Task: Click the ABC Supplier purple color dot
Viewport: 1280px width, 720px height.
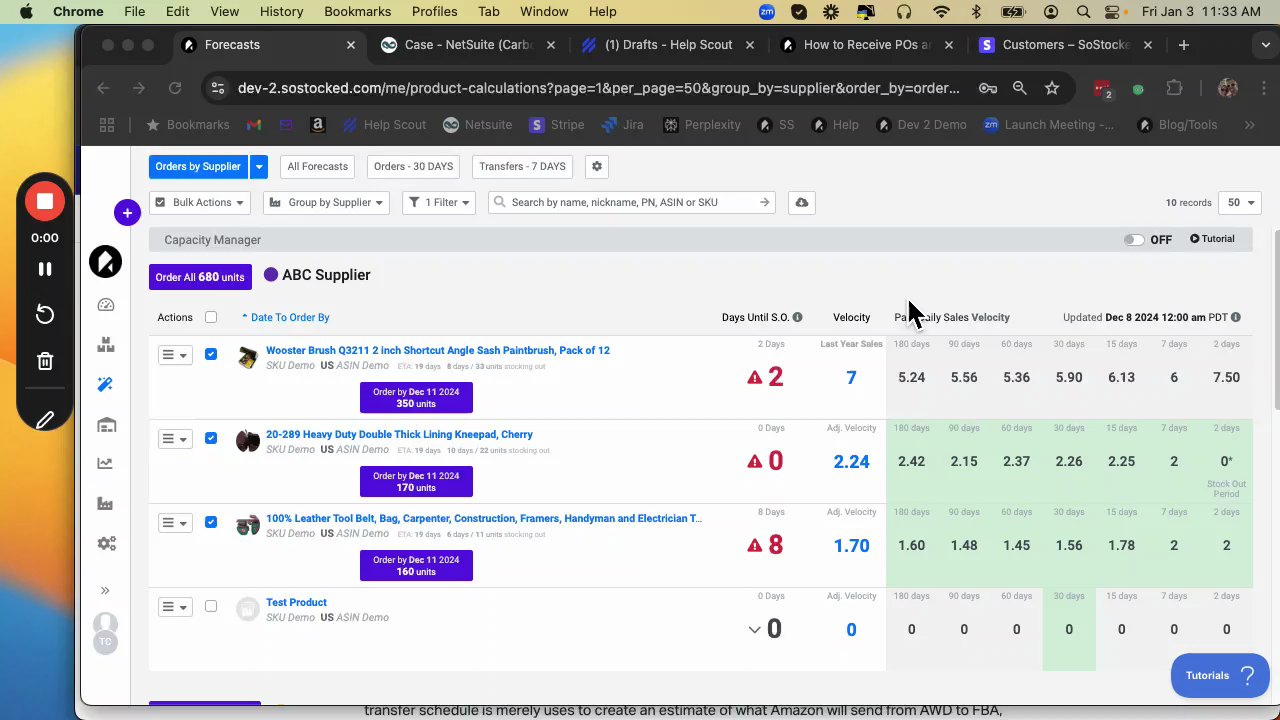Action: (x=271, y=275)
